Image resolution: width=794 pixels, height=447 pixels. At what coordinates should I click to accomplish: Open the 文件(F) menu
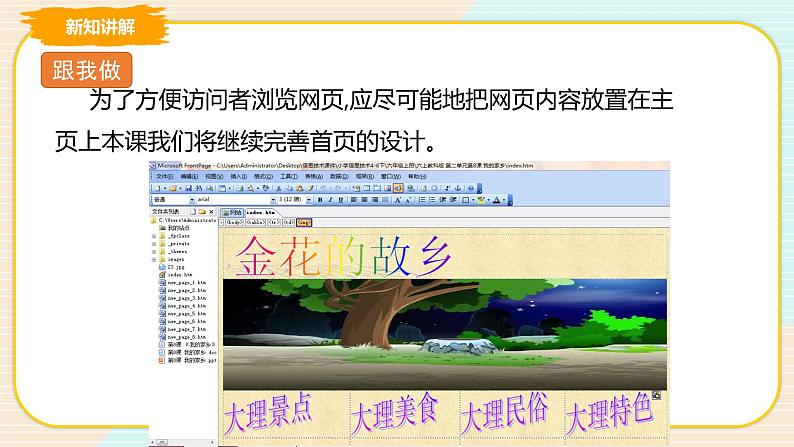pyautogui.click(x=165, y=176)
